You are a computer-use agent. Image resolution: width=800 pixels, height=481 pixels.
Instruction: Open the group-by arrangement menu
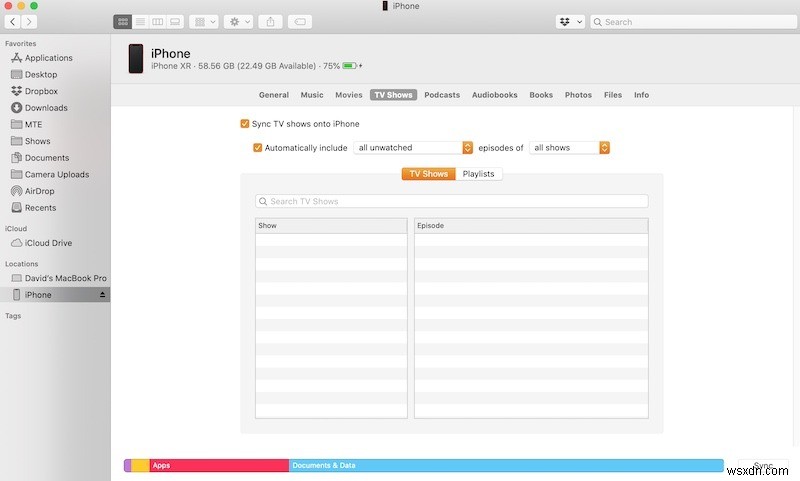(204, 22)
